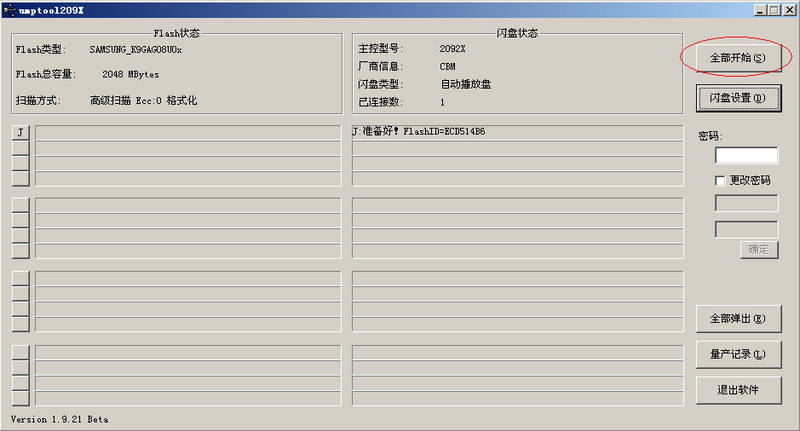Screen dimensions: 800x431
Task: Minimize the umptool window
Action: click(761, 9)
